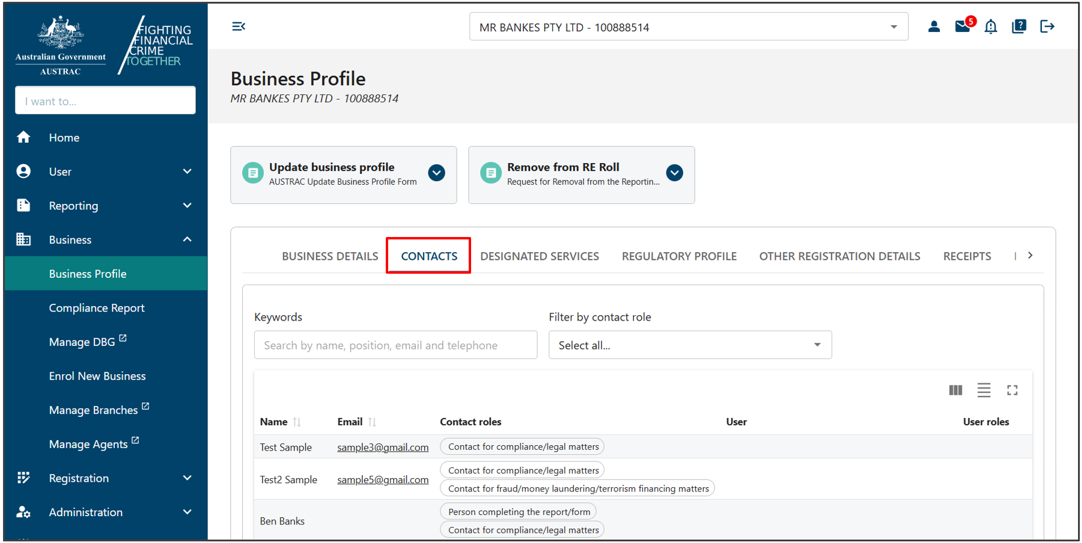Open the mail inbox icon with 5 badge
The width and height of the screenshot is (1082, 543).
(x=963, y=26)
